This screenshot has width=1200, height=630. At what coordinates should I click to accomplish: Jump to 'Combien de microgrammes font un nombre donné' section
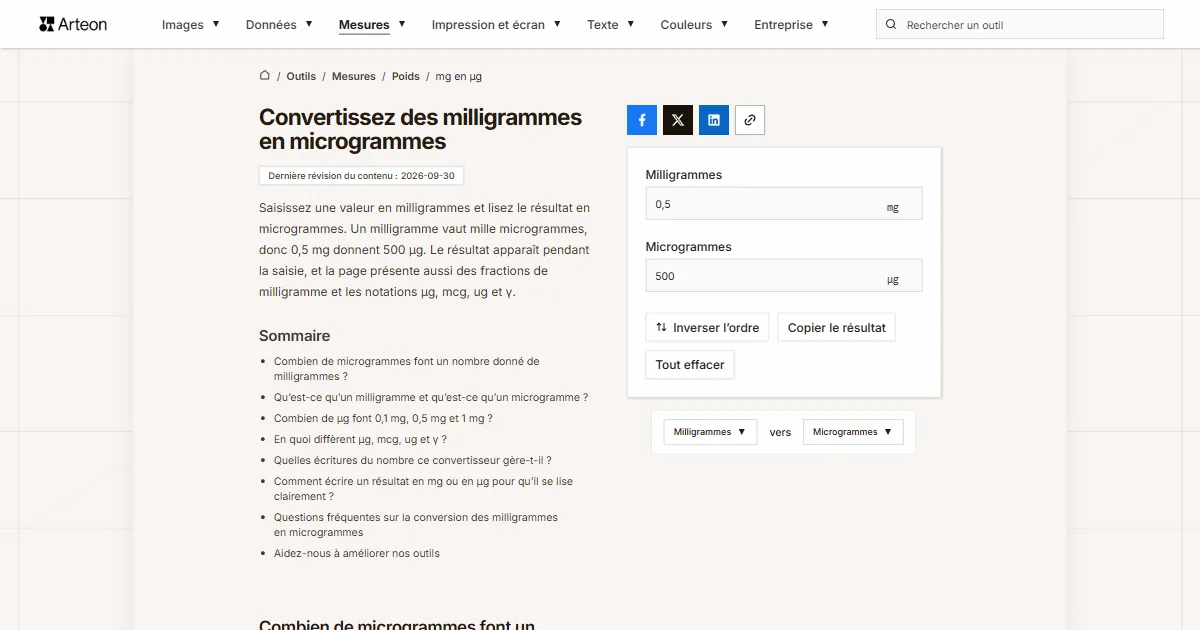pos(406,369)
